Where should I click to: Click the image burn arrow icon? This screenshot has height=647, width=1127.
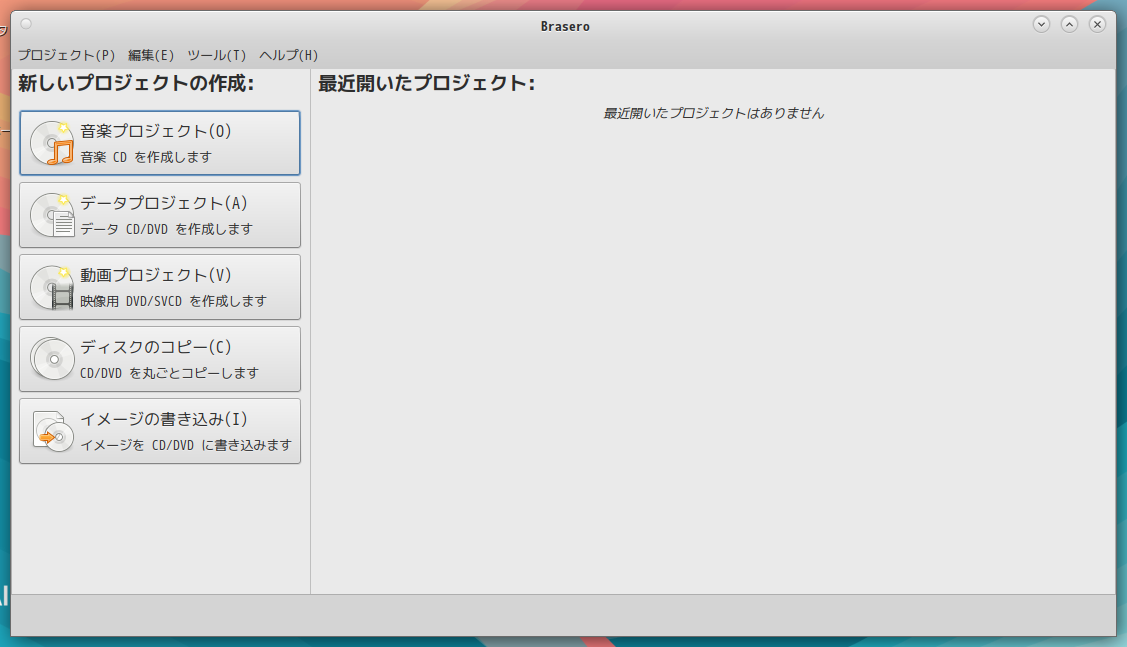click(x=52, y=431)
